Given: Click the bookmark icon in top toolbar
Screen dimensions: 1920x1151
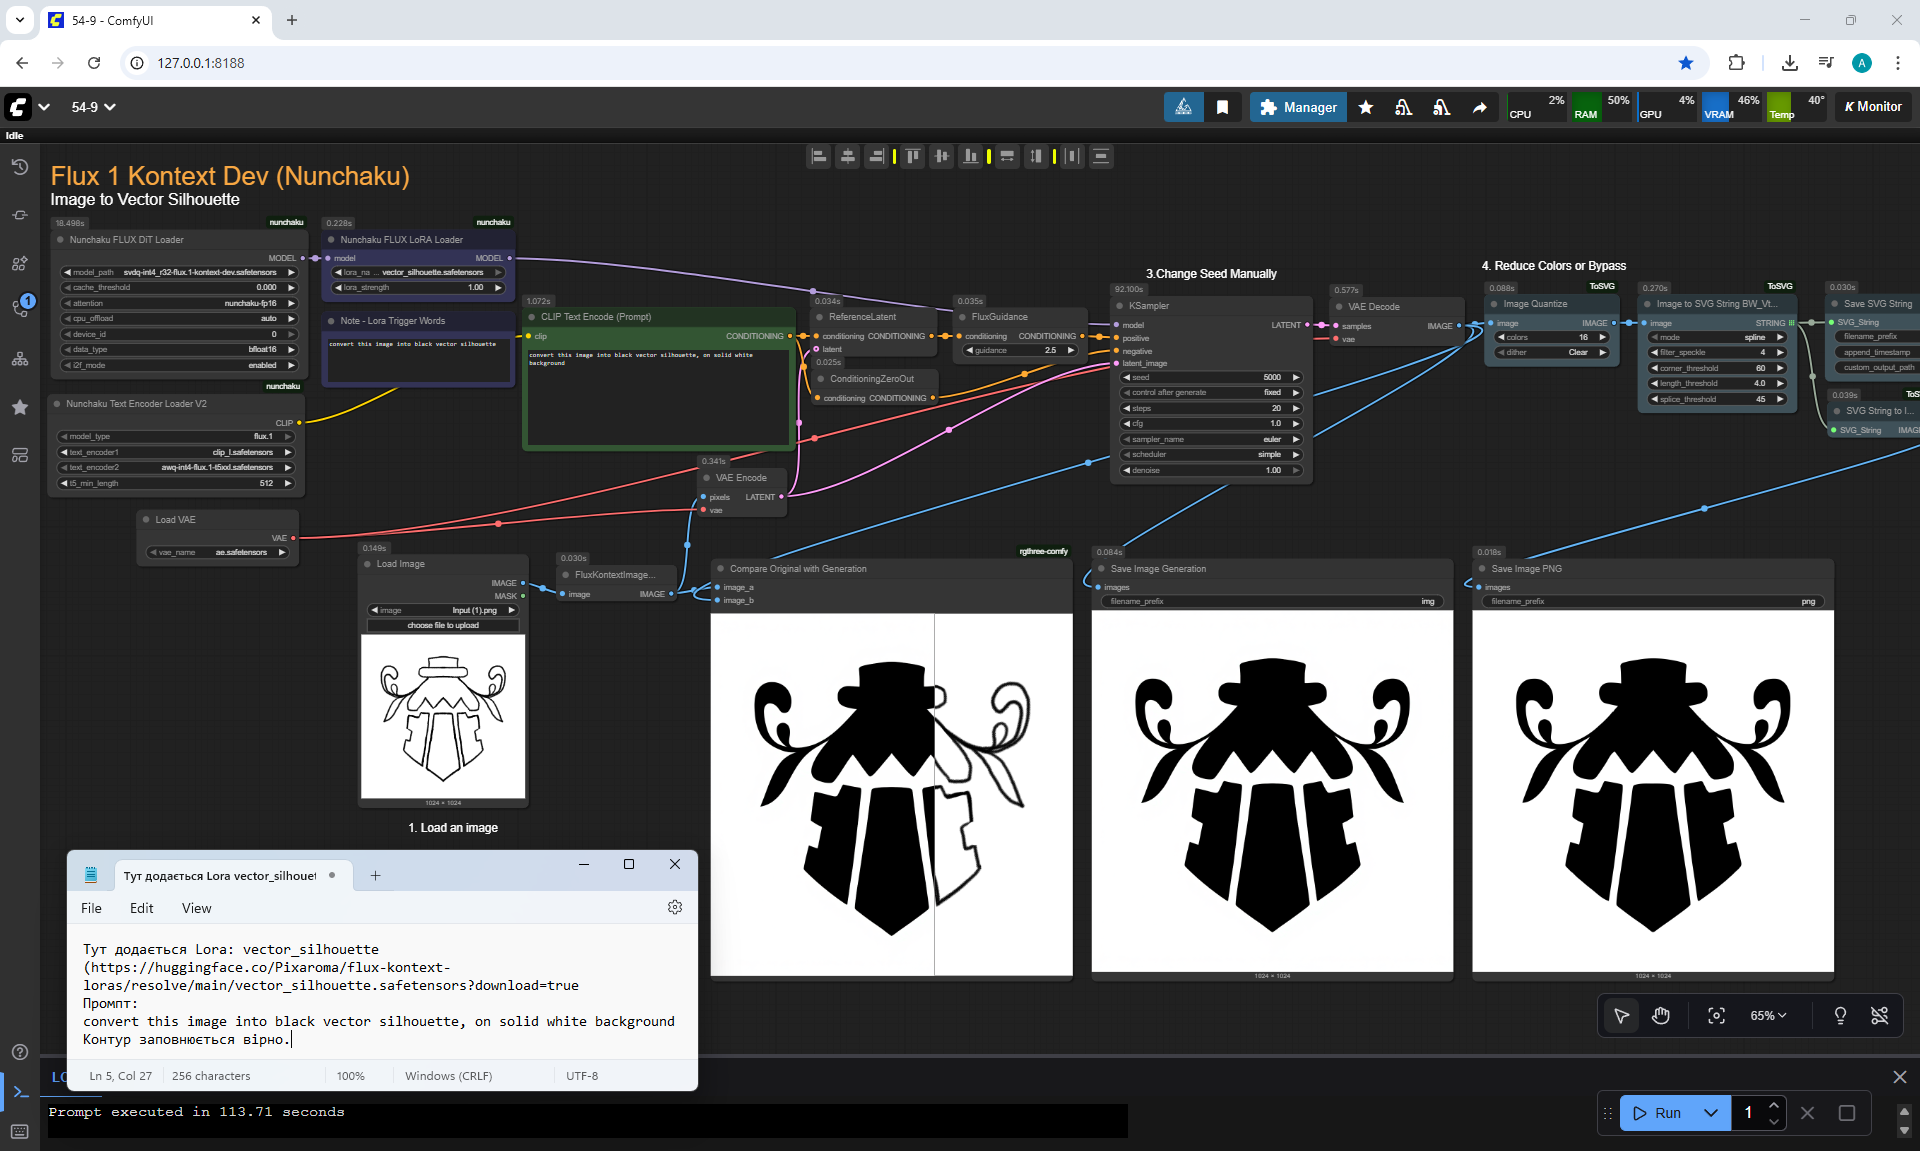Looking at the screenshot, I should pyautogui.click(x=1222, y=107).
